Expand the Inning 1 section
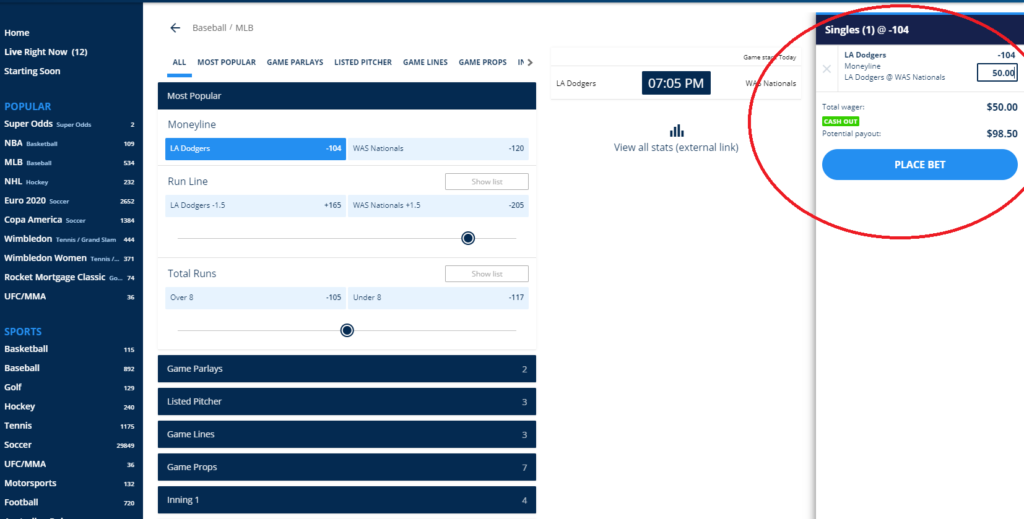The height and width of the screenshot is (519, 1024). coord(347,500)
